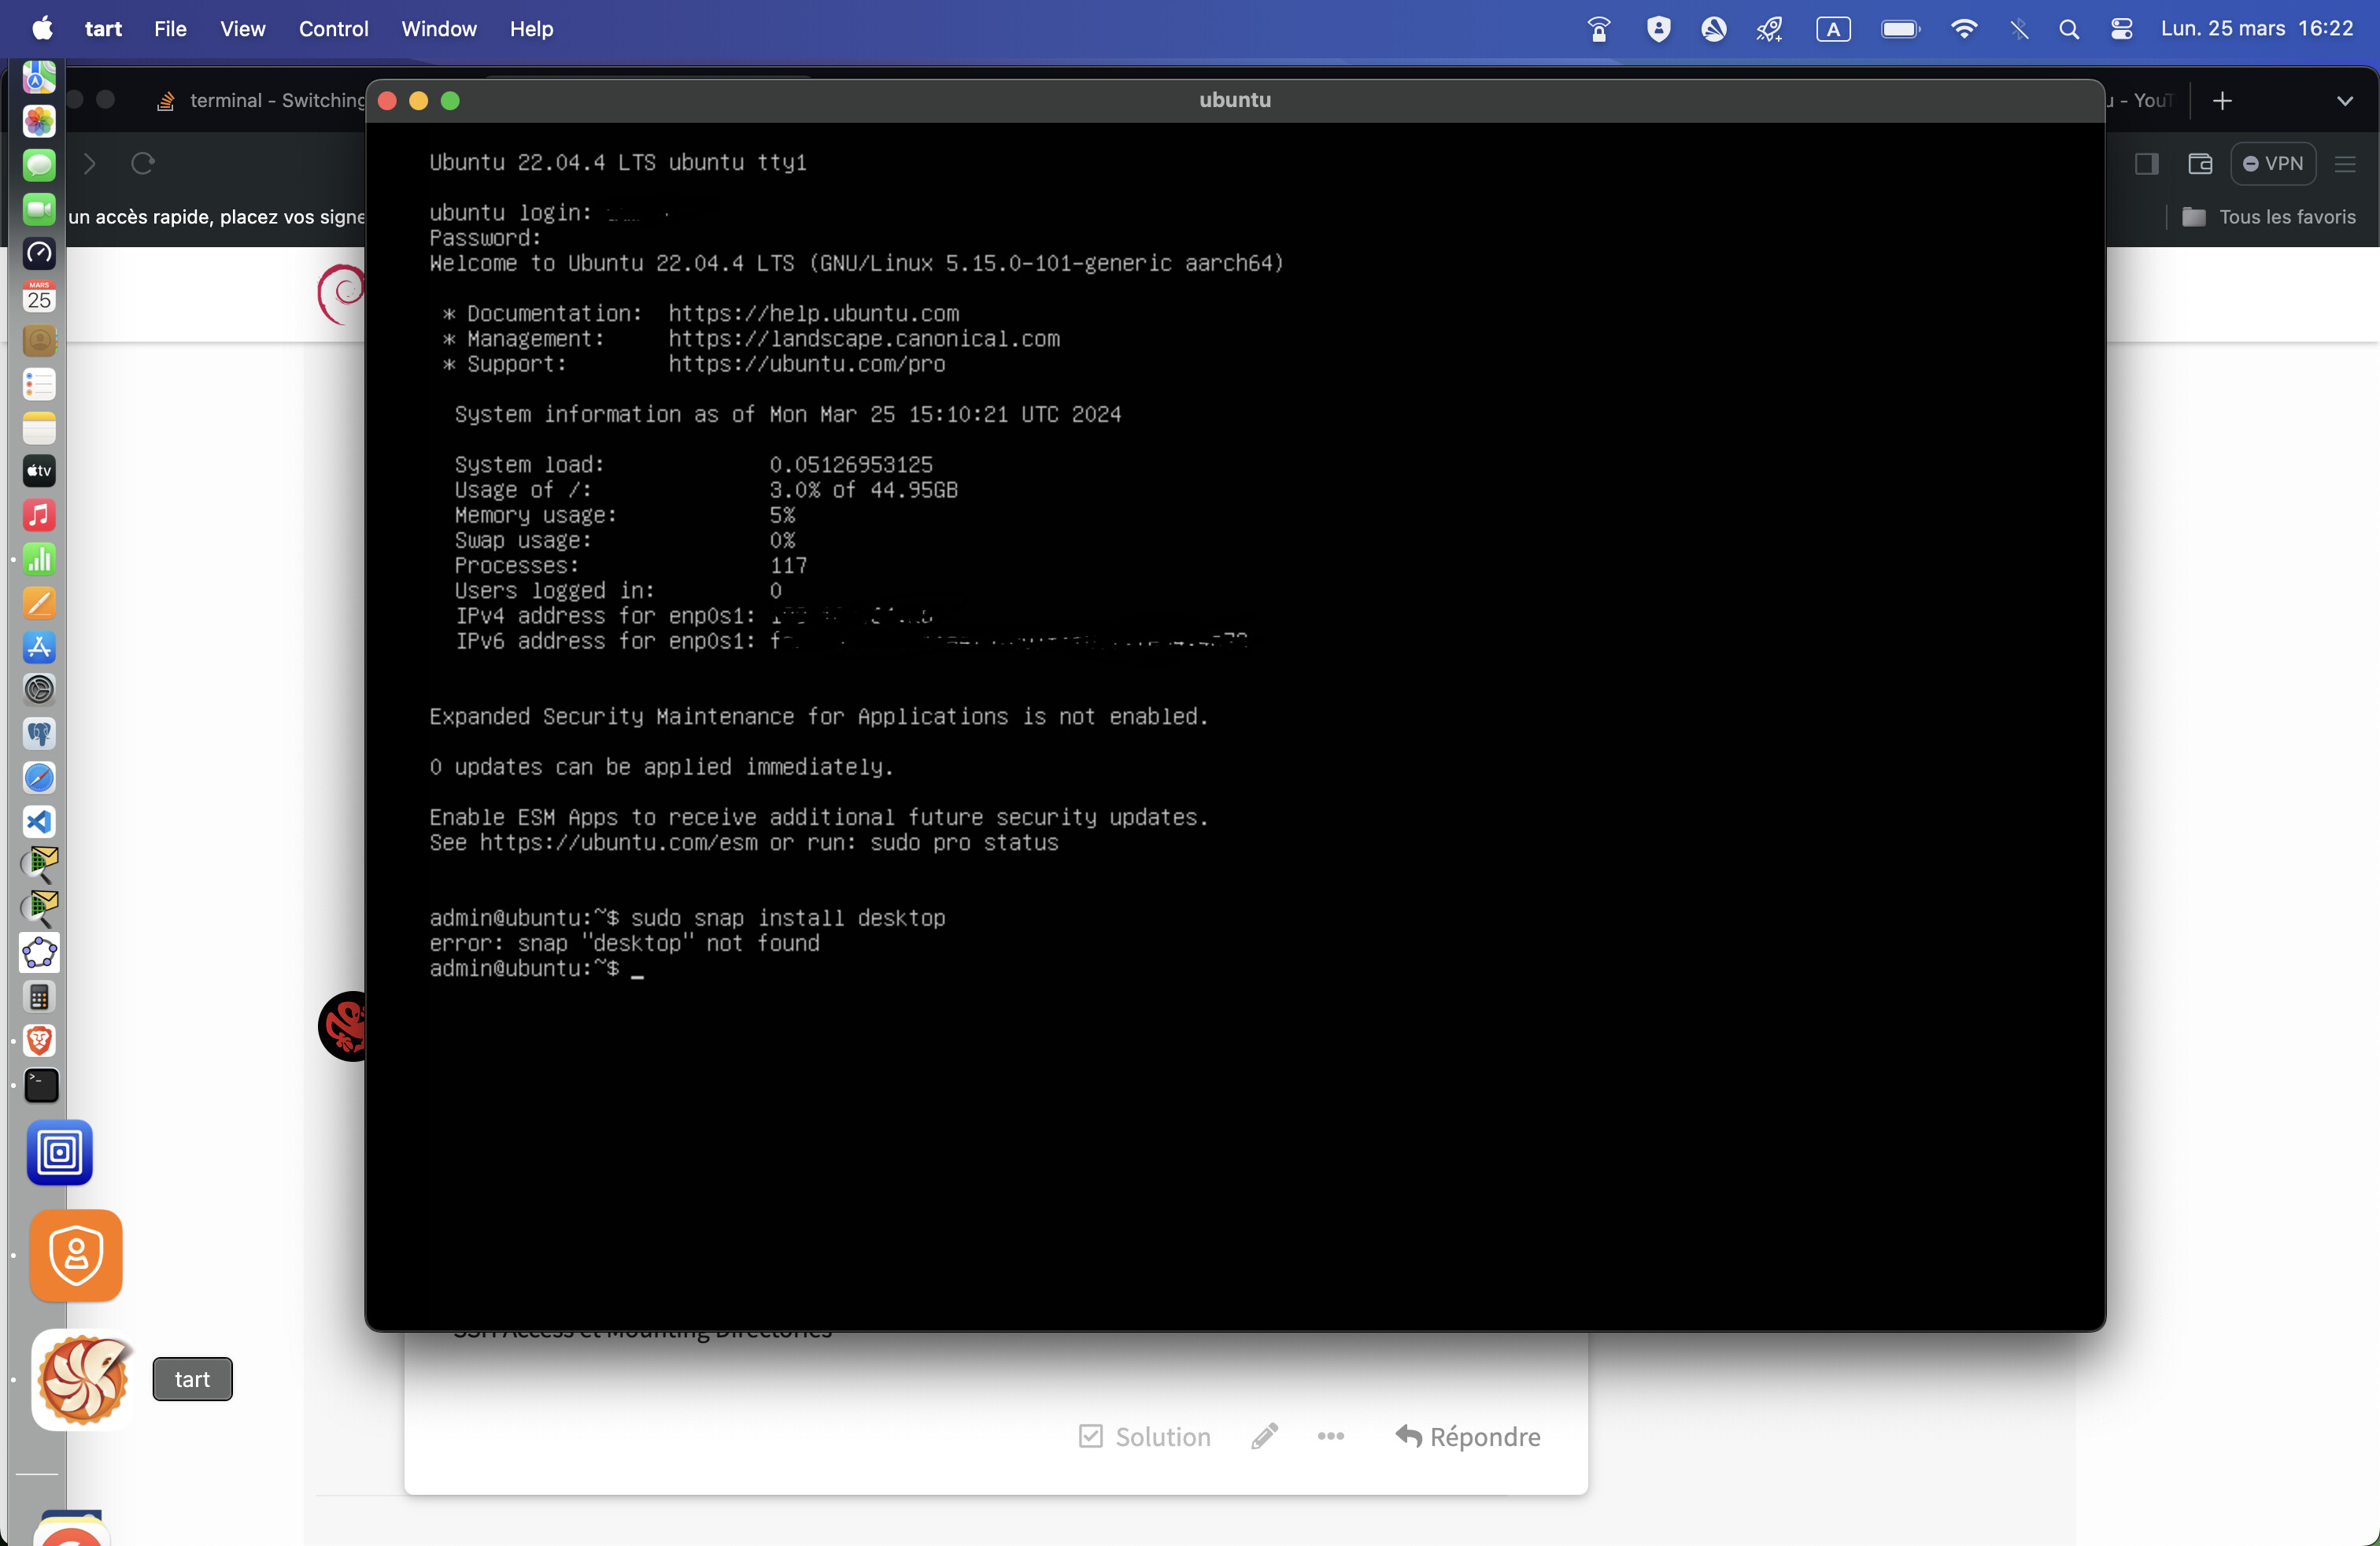Image resolution: width=2380 pixels, height=1546 pixels.
Task: Open the Speedtest gauge app in Dock
Action: pyautogui.click(x=39, y=253)
